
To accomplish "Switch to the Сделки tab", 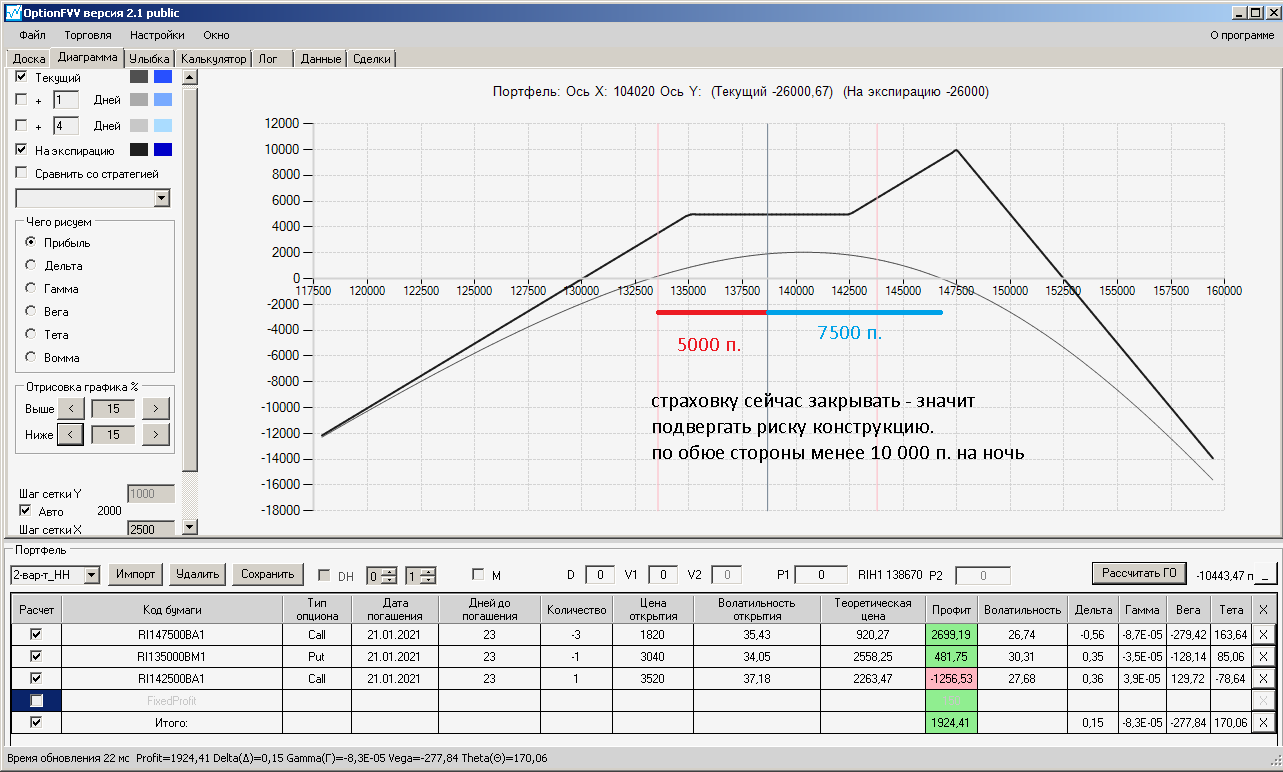I will [x=372, y=59].
